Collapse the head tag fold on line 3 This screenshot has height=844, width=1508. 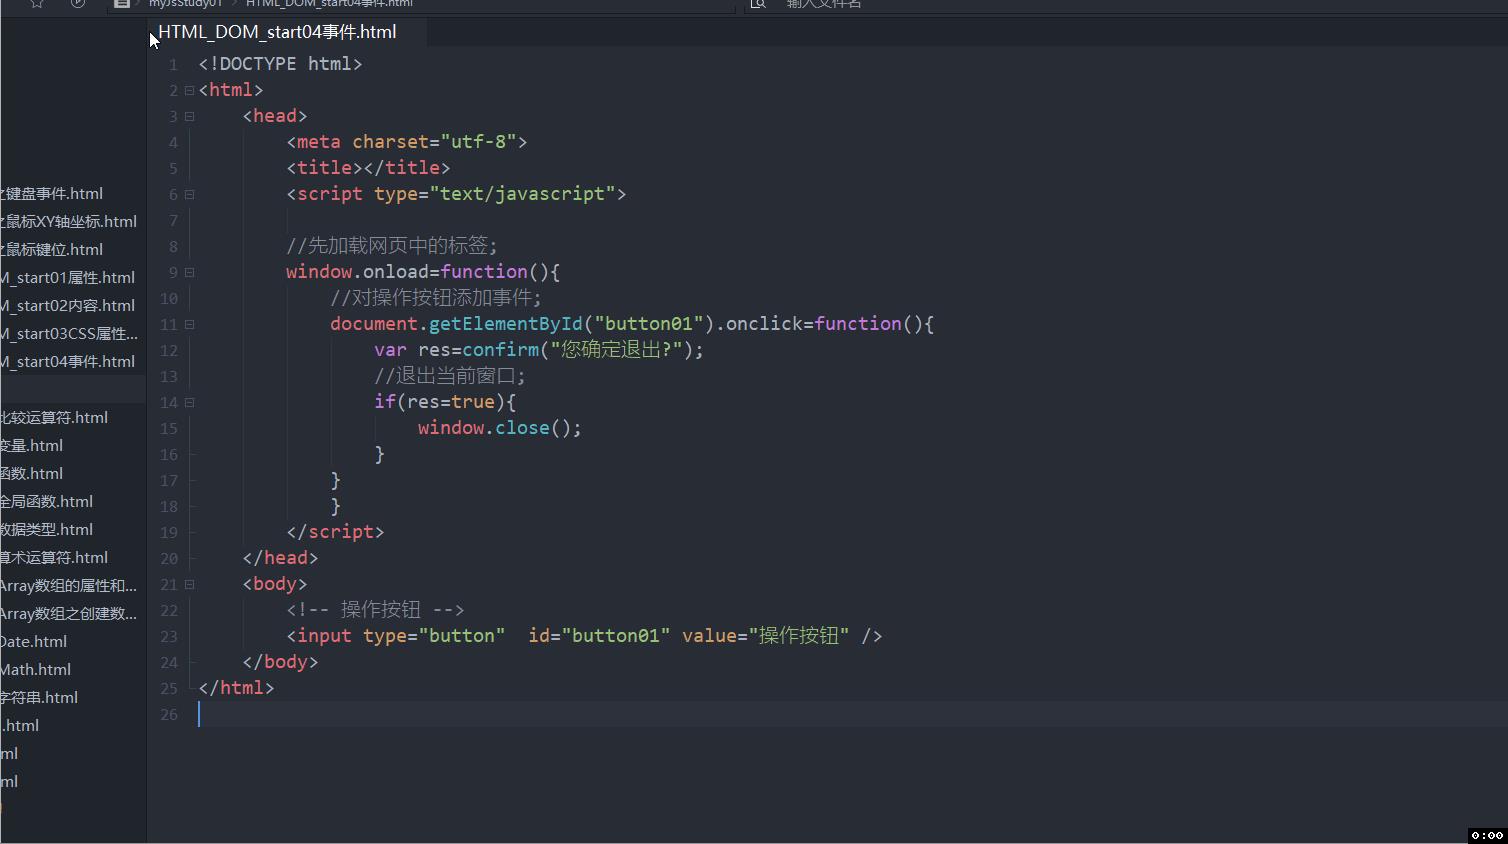(189, 116)
